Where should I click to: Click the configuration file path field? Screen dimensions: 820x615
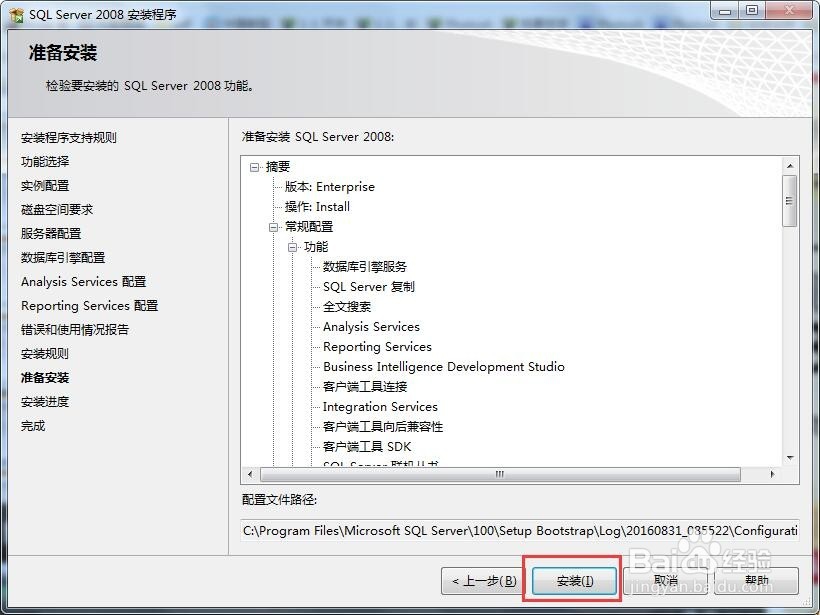coord(520,531)
